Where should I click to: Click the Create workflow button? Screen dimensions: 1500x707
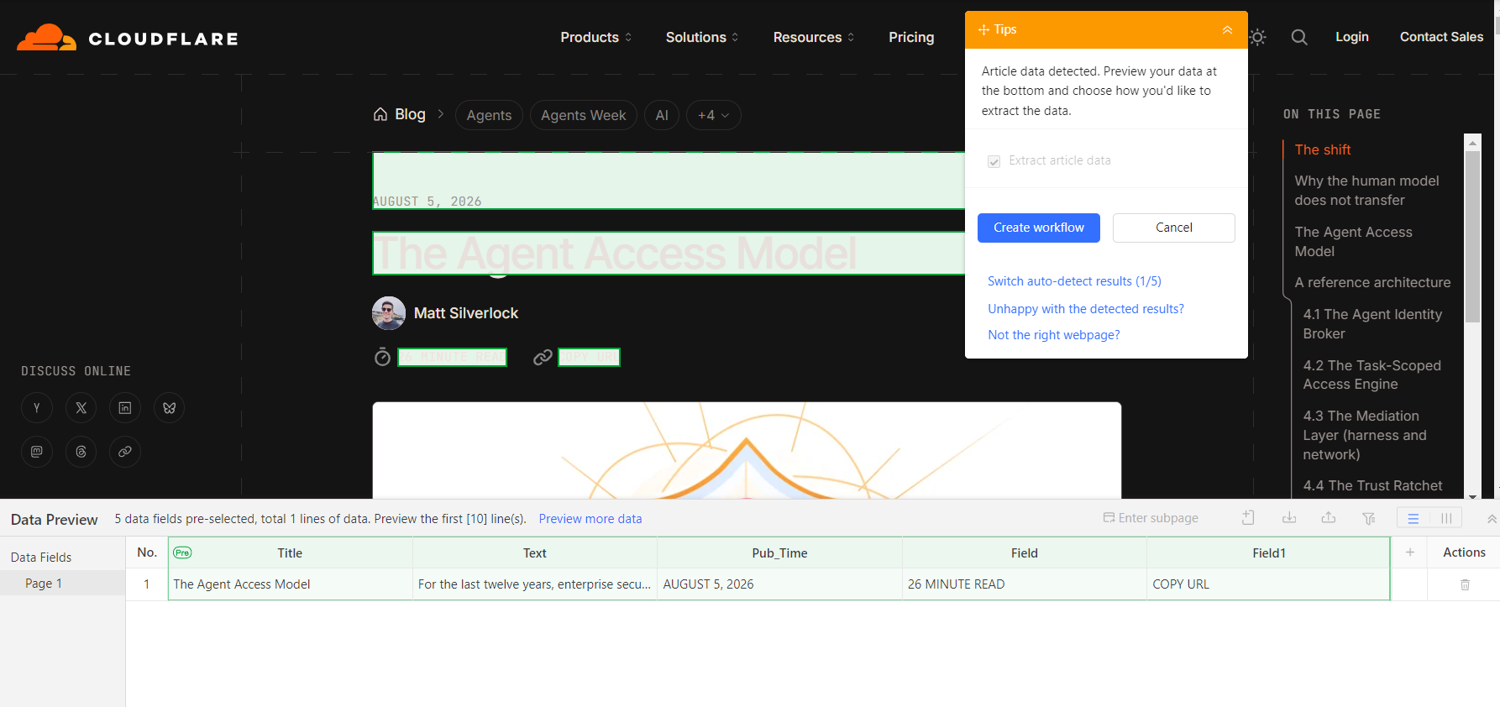point(1039,228)
